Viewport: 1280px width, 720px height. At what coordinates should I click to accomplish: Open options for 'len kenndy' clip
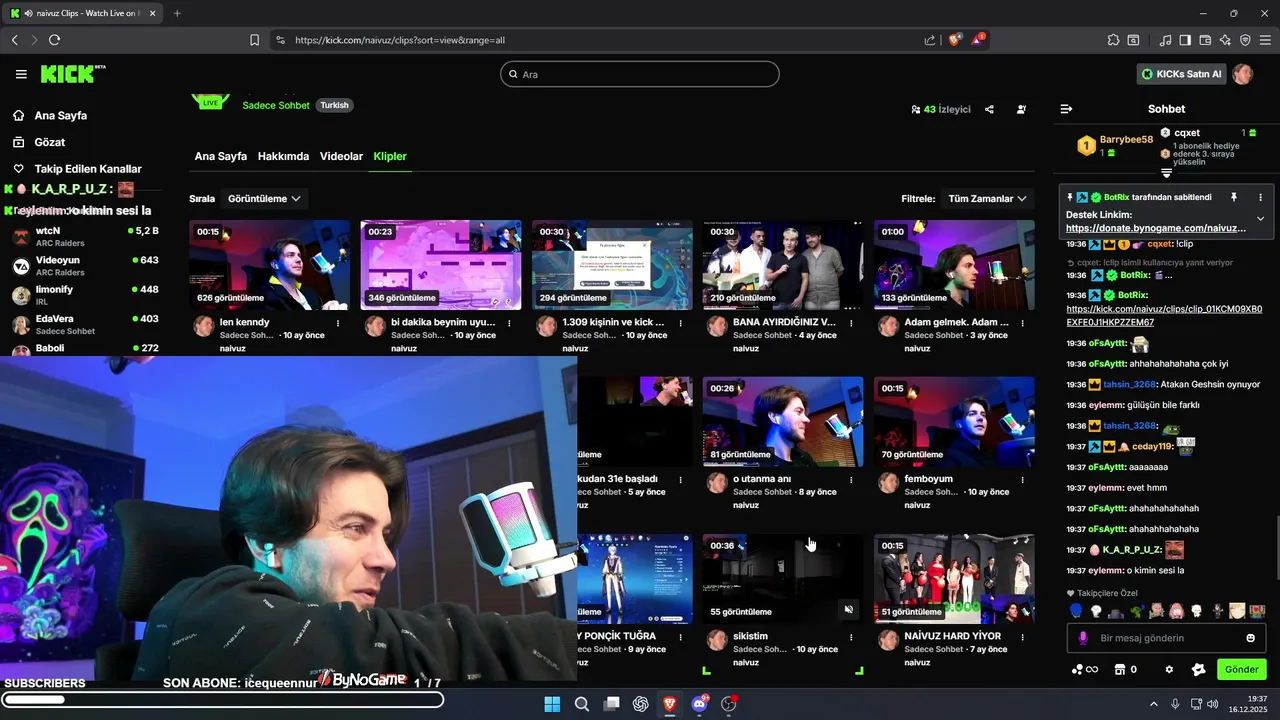pos(338,323)
